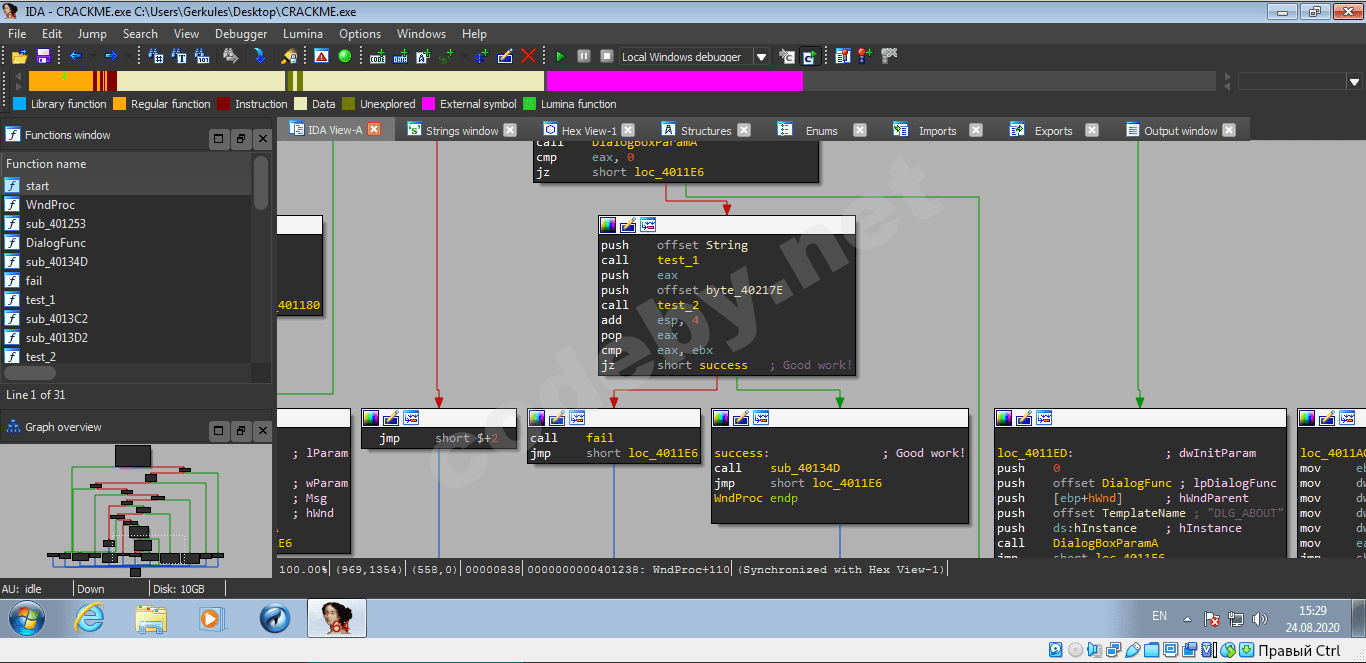Click the red warning triangle window icon

(x=321, y=56)
